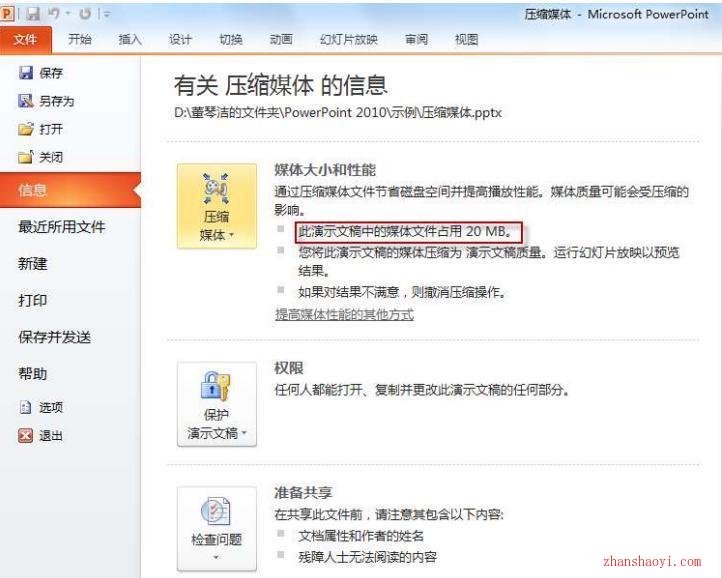Click the text 残障人士无法阅读的内容
This screenshot has width=722, height=578.
(367, 557)
